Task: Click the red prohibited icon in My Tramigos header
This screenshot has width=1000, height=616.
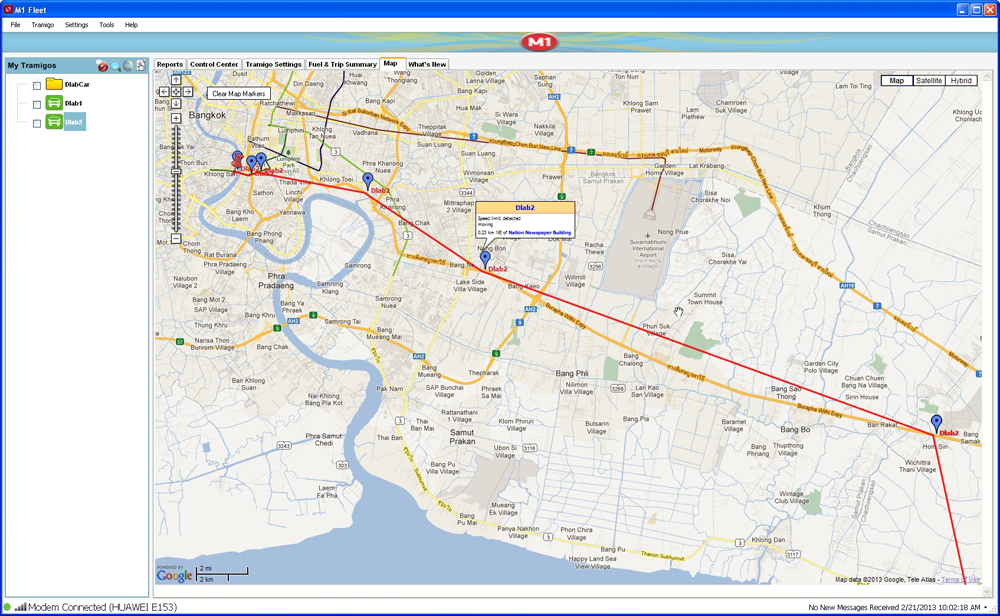Action: tap(102, 66)
